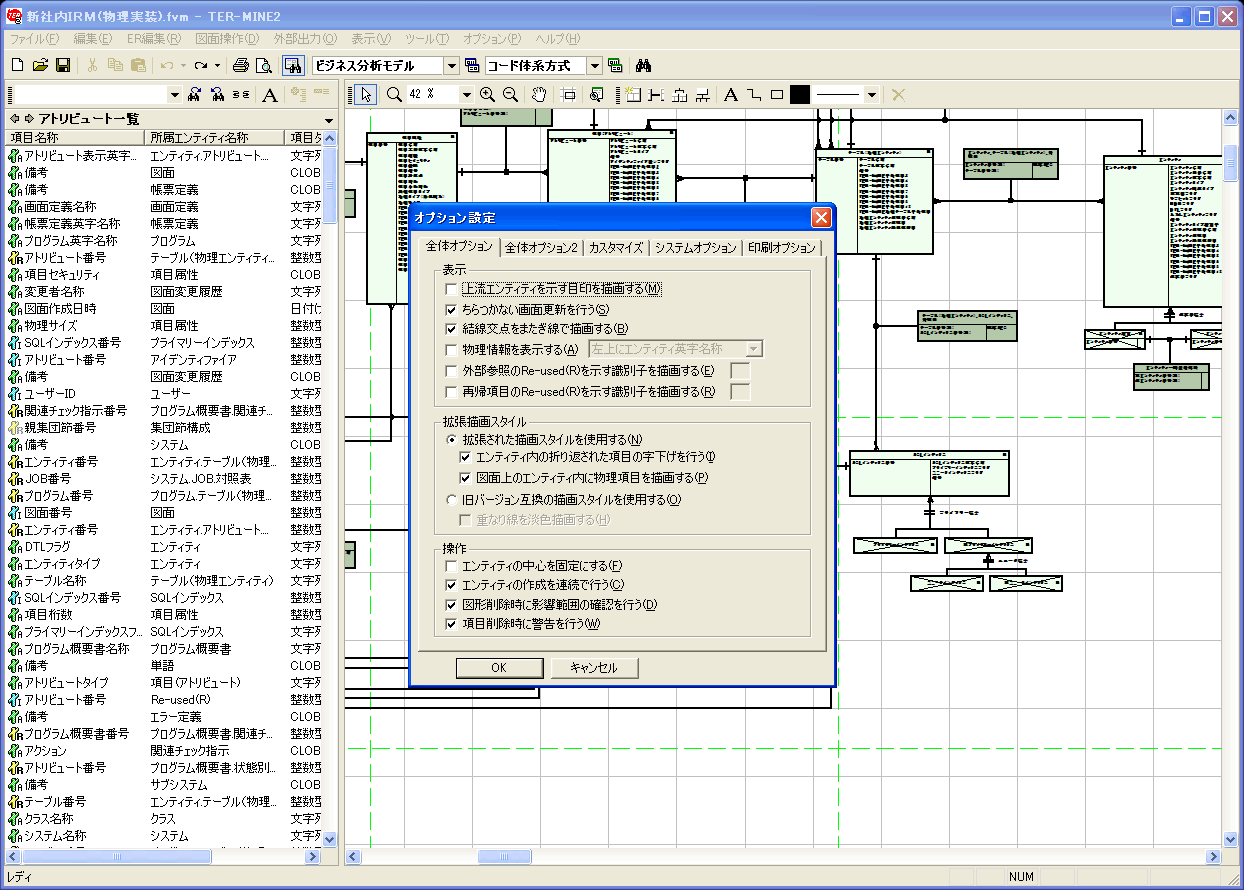This screenshot has height=890, width=1244.
Task: Sort by 所属エンティティ名称 column header
Action: point(215,137)
